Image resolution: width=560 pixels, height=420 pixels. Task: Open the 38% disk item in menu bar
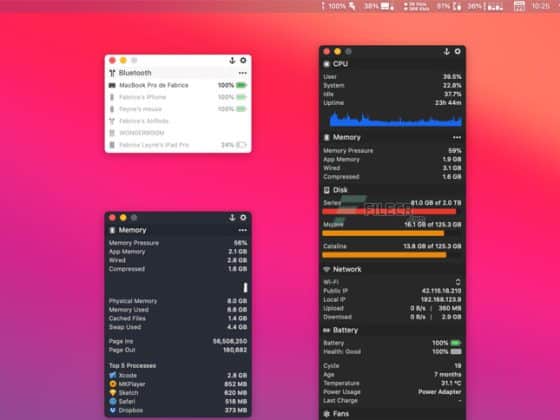pos(379,6)
